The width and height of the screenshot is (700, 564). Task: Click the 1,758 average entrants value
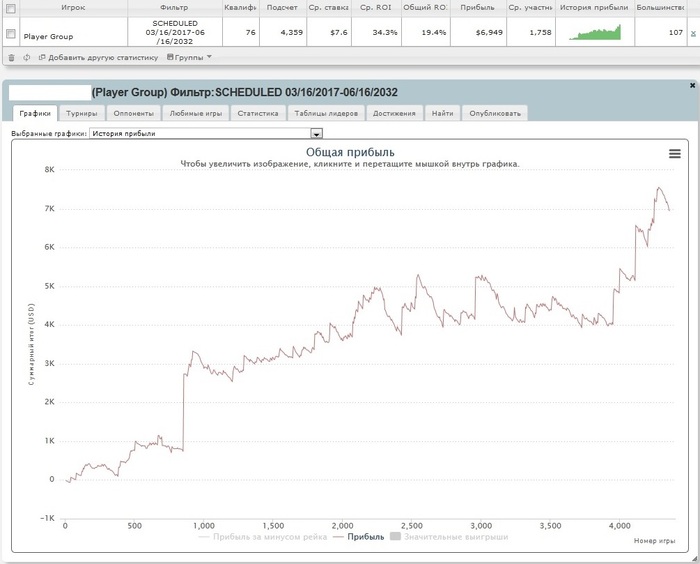click(x=540, y=33)
